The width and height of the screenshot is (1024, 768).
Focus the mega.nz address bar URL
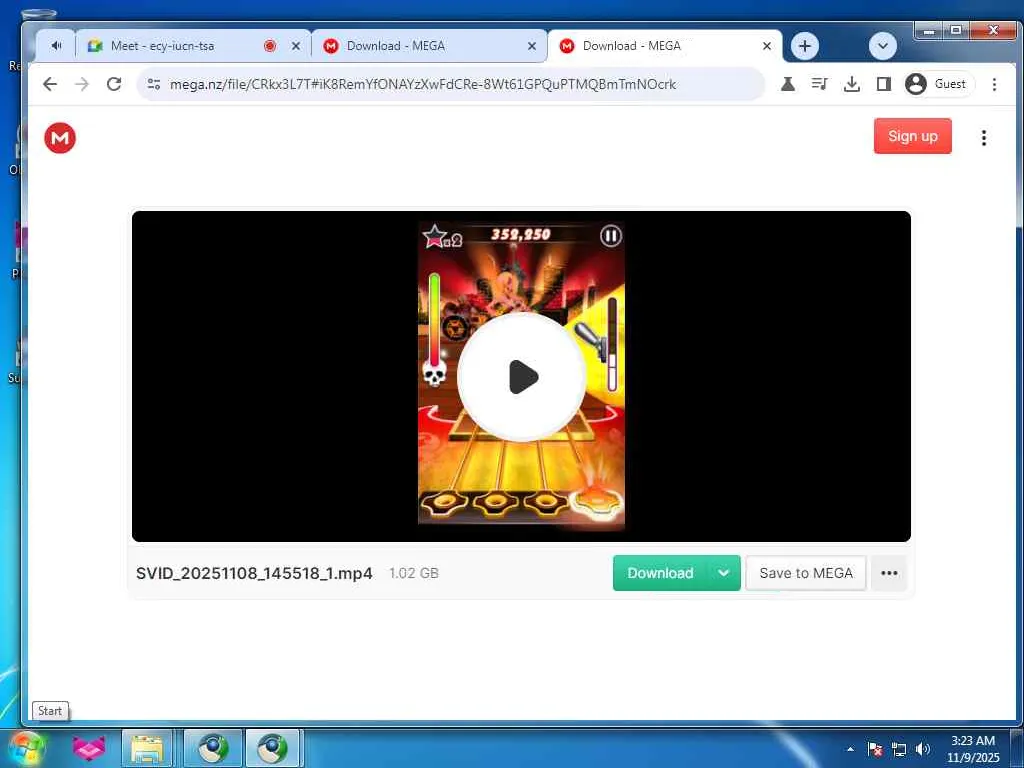(x=423, y=84)
